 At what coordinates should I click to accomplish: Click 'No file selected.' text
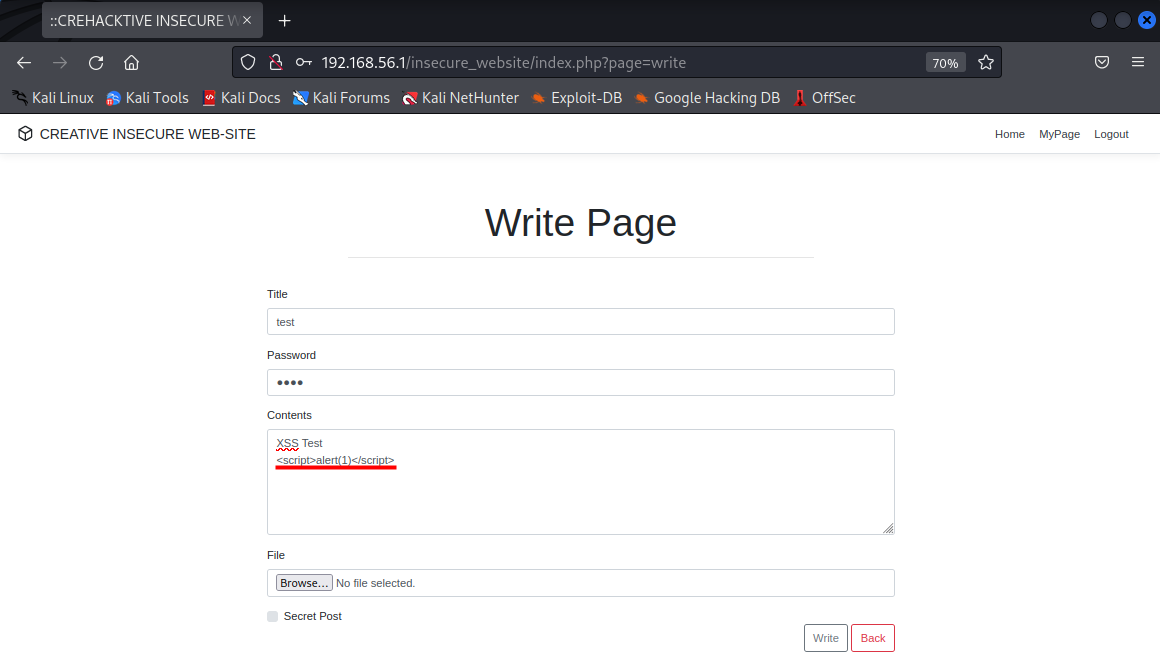(x=376, y=583)
